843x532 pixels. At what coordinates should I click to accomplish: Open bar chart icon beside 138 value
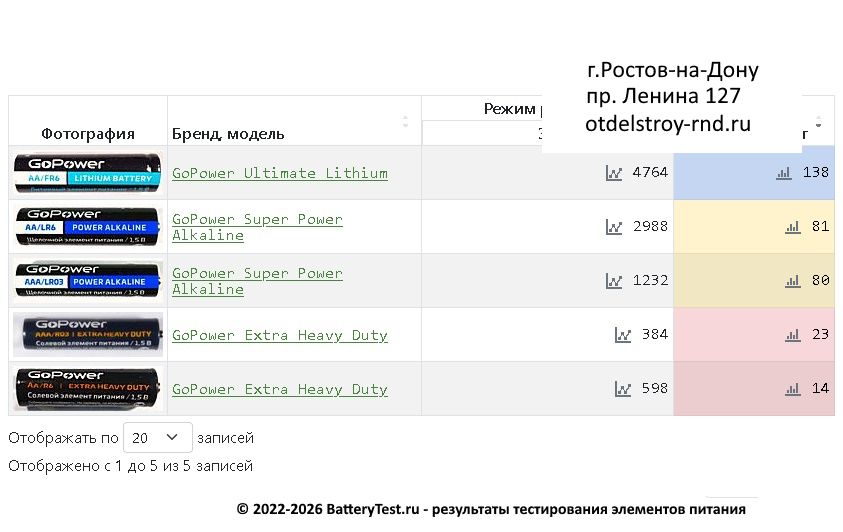784,173
